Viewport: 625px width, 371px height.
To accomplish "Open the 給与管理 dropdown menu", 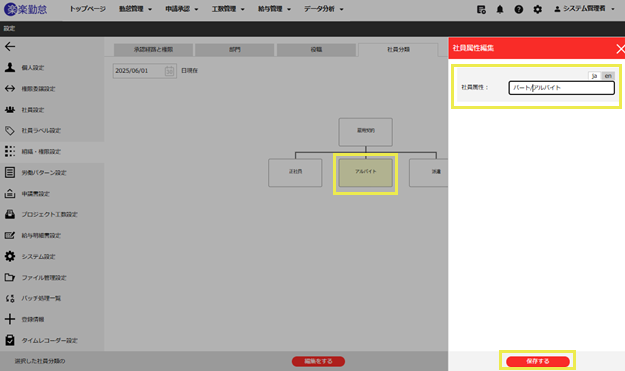I will click(274, 9).
